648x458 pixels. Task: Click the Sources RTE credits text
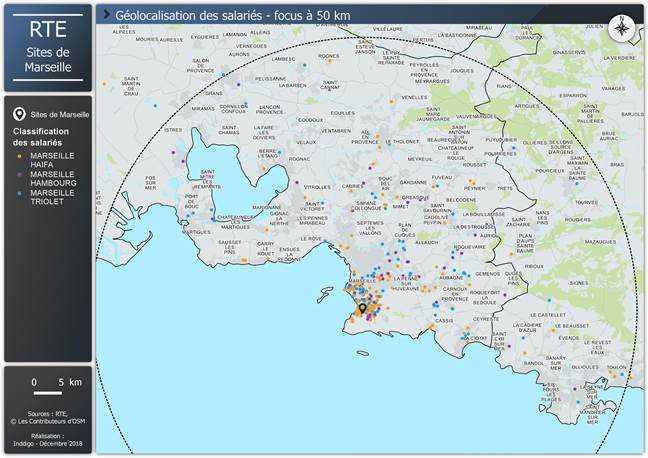(x=47, y=416)
